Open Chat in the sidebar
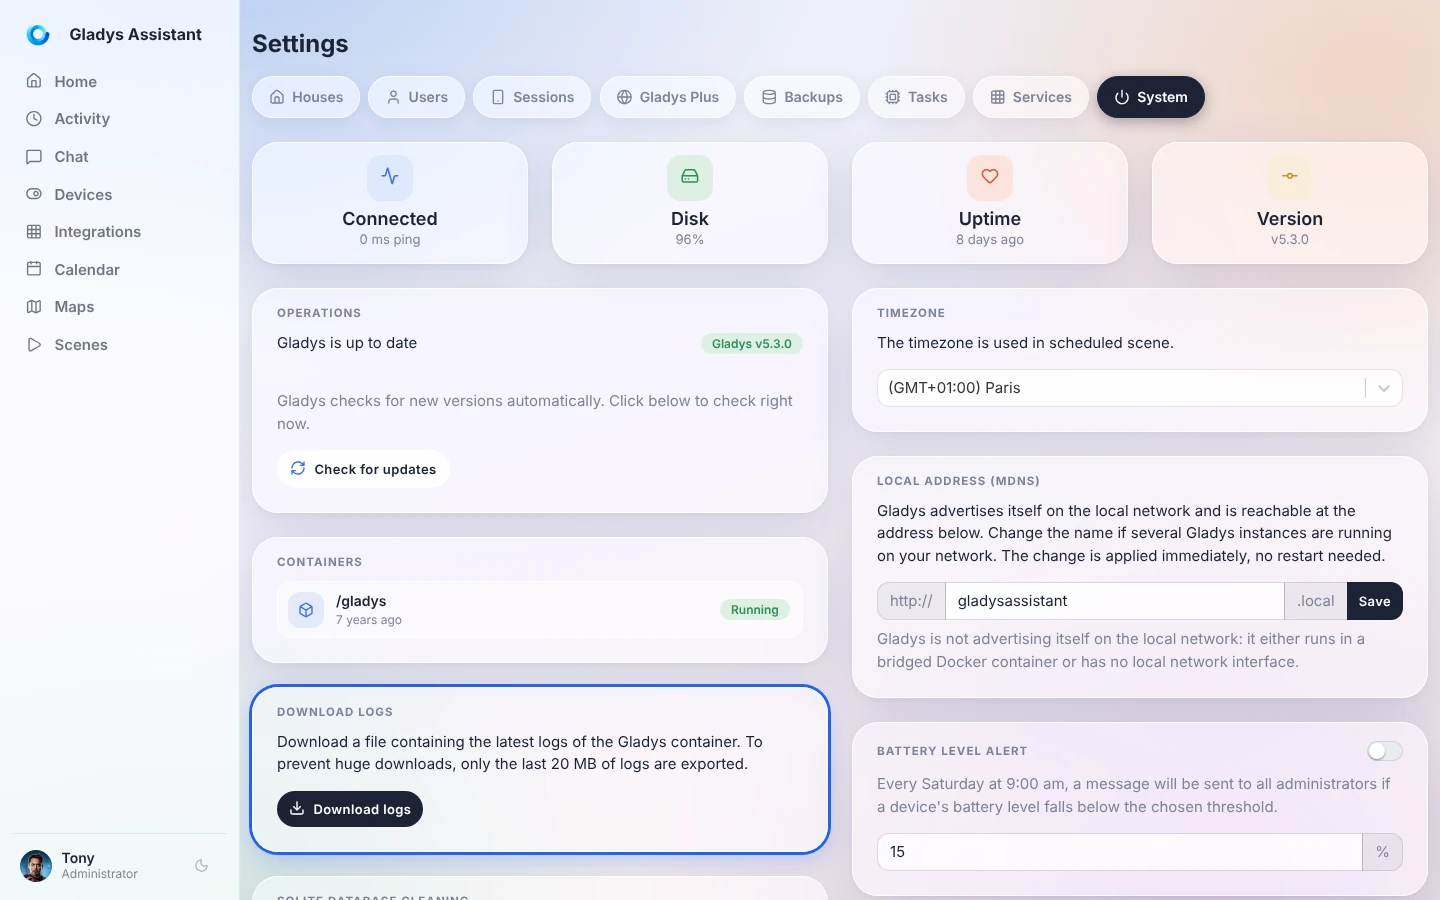1440x900 pixels. (x=120, y=157)
